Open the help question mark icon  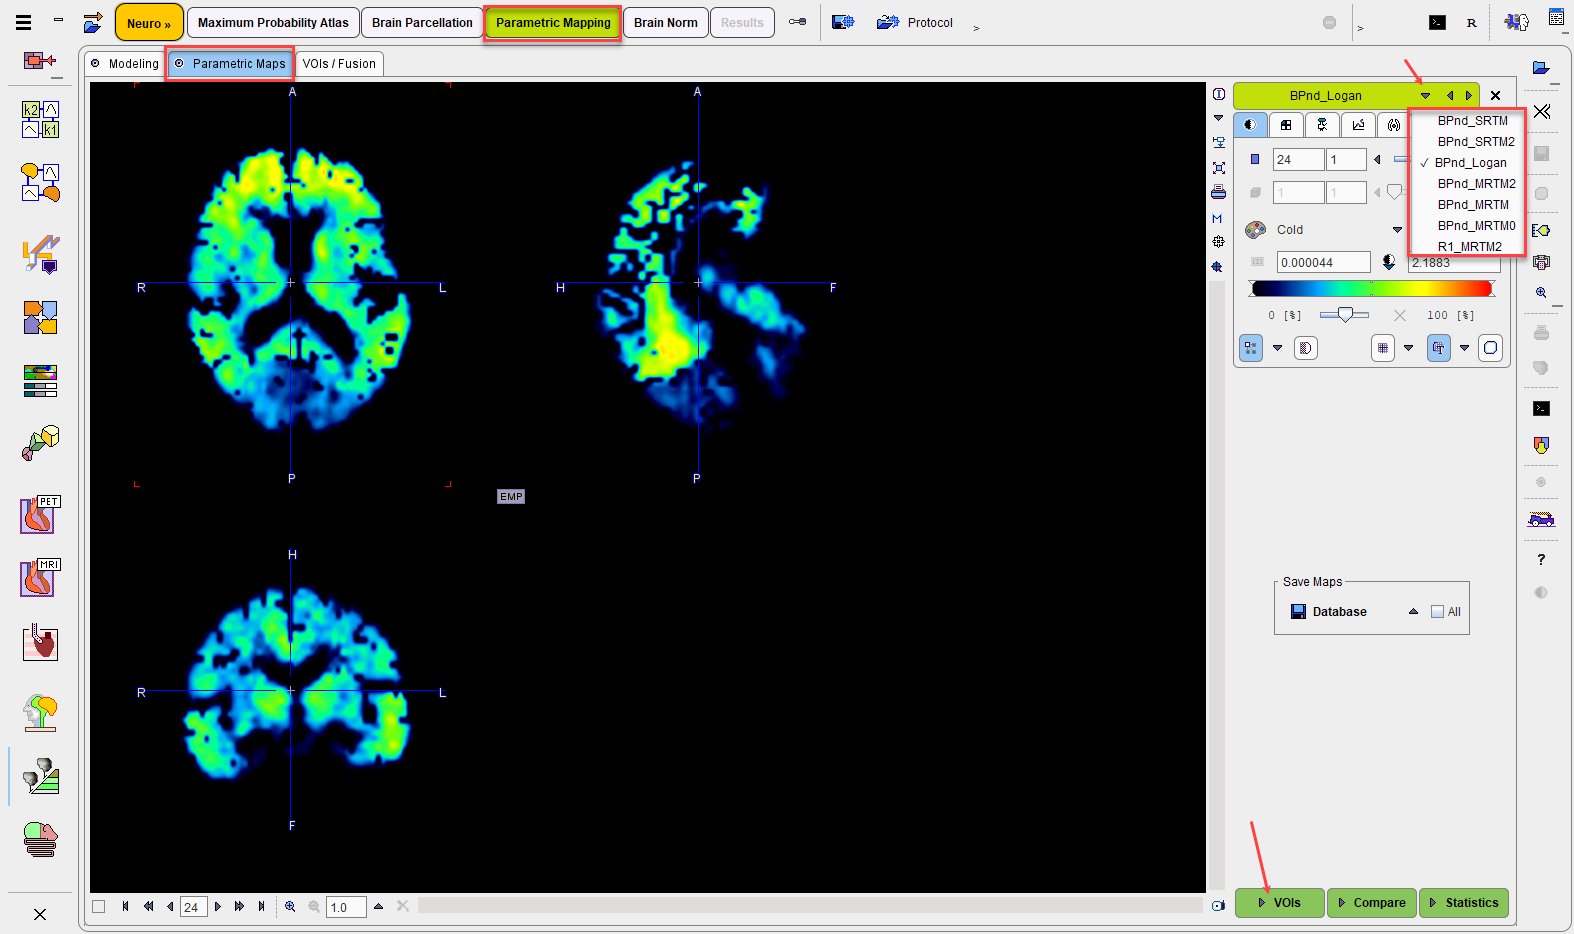pos(1541,560)
